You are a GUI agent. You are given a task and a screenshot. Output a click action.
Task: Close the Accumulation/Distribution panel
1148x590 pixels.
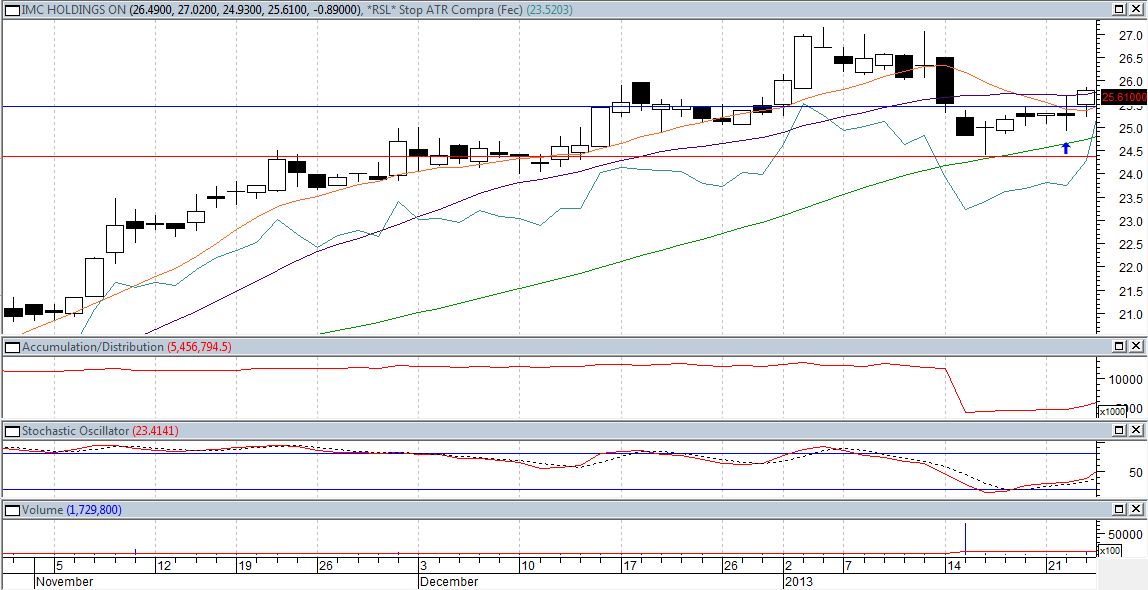point(1137,347)
